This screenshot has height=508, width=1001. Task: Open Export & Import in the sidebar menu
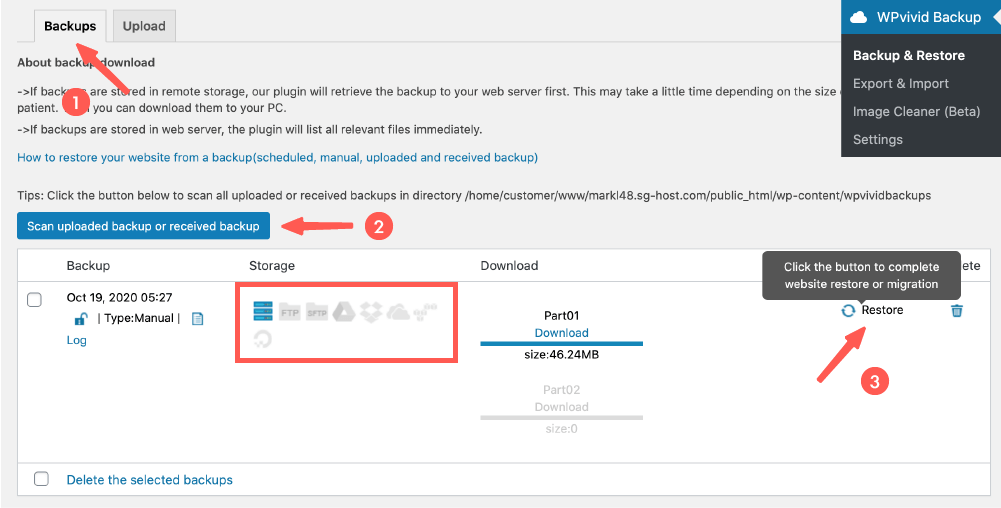[901, 84]
